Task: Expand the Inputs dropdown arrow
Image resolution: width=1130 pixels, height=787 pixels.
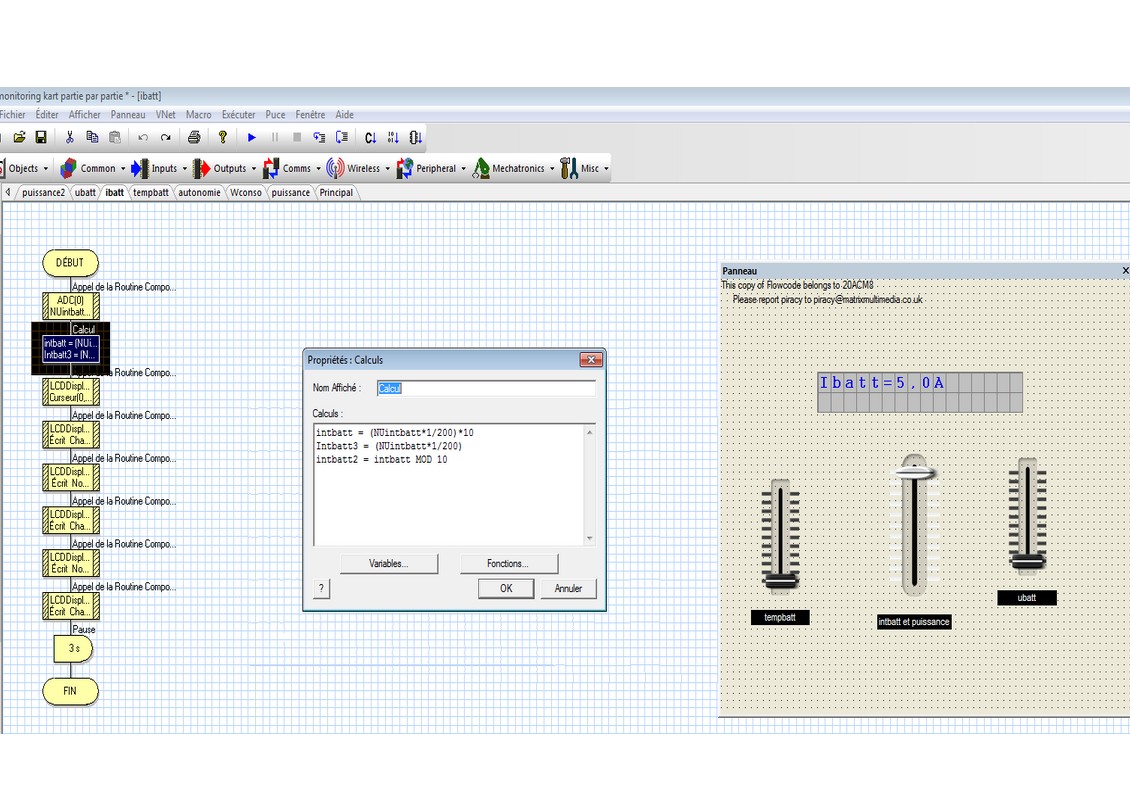Action: [x=184, y=169]
